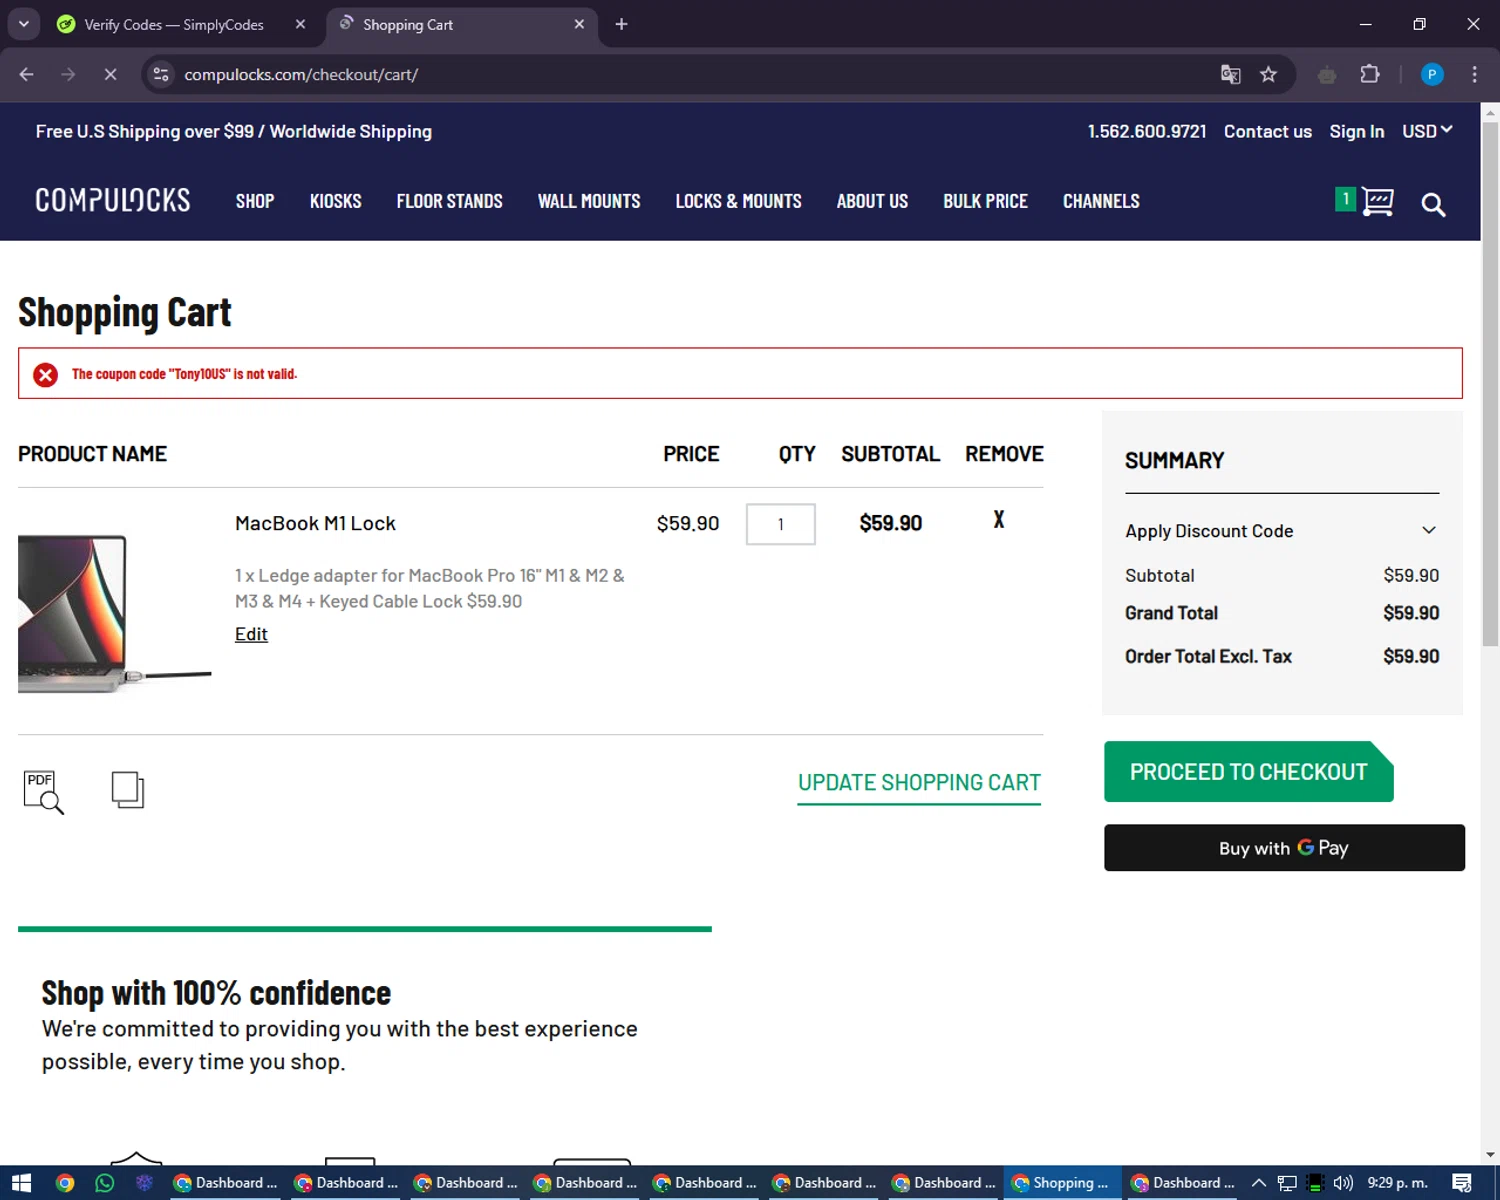Open the Windows Start menu
This screenshot has width=1500, height=1200.
(x=21, y=1183)
